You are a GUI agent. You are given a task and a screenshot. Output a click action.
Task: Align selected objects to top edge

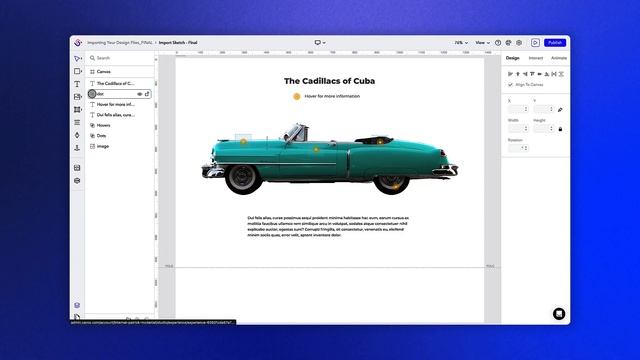532,74
